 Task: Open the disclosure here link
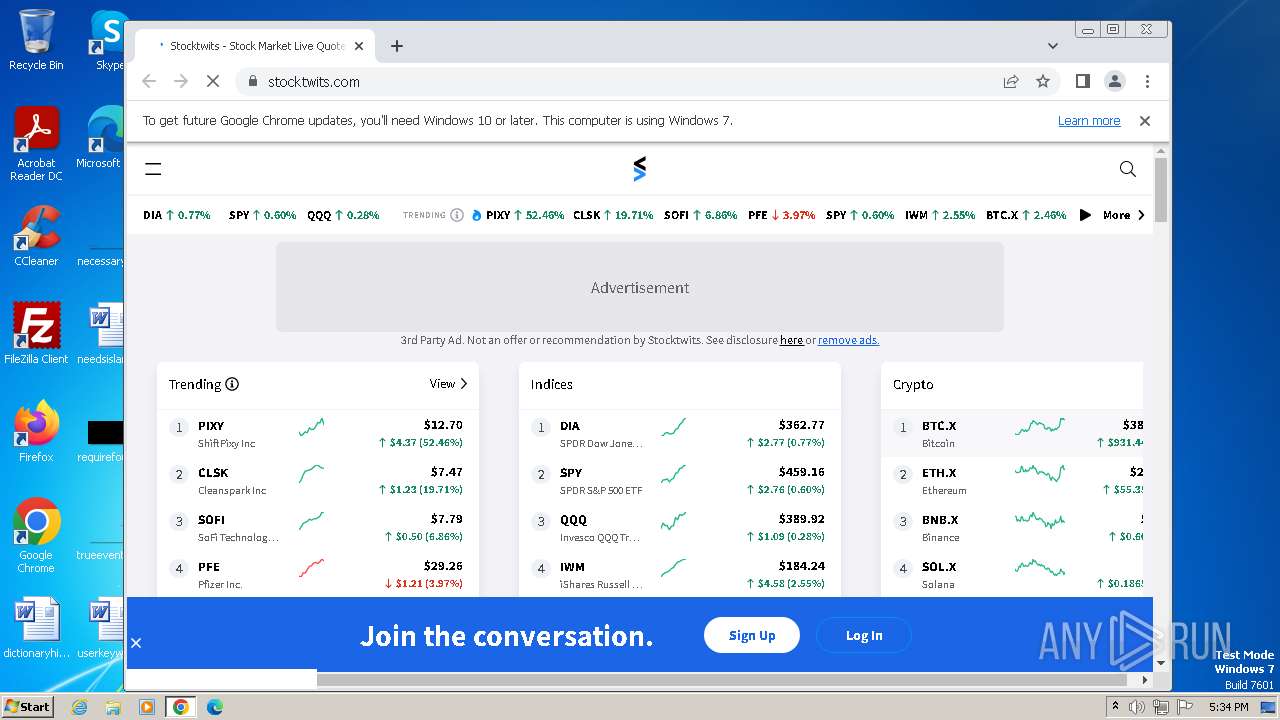coord(791,340)
